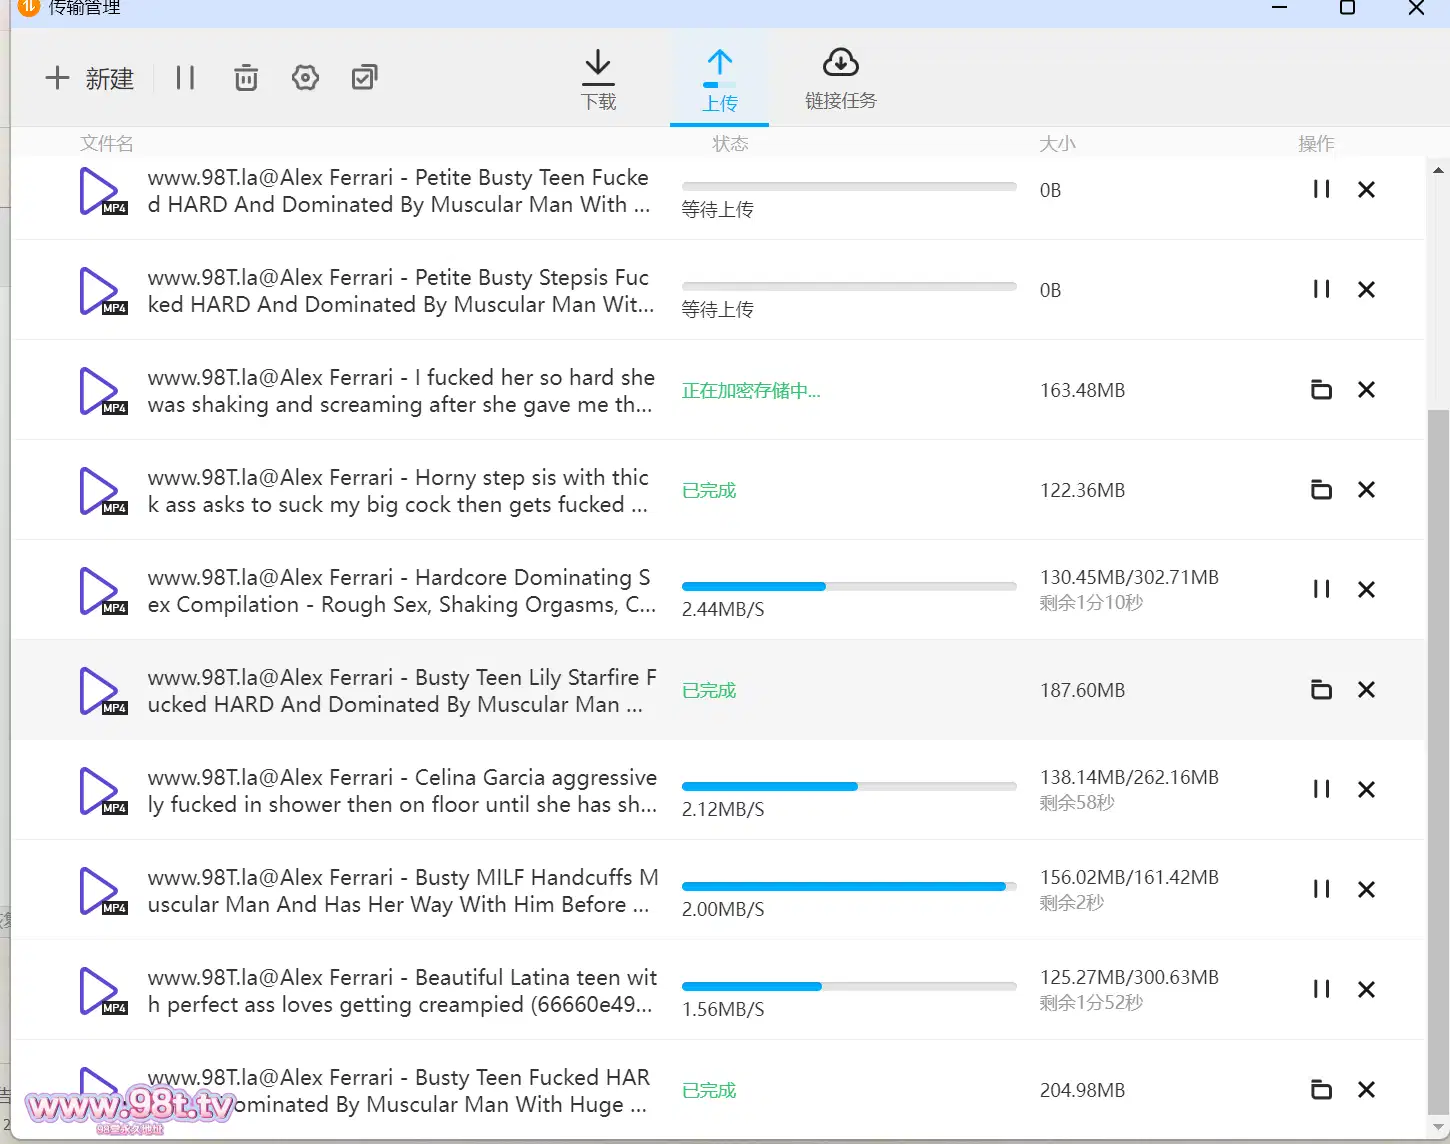Select the 上传 upload tab
The image size is (1450, 1144).
pos(719,80)
